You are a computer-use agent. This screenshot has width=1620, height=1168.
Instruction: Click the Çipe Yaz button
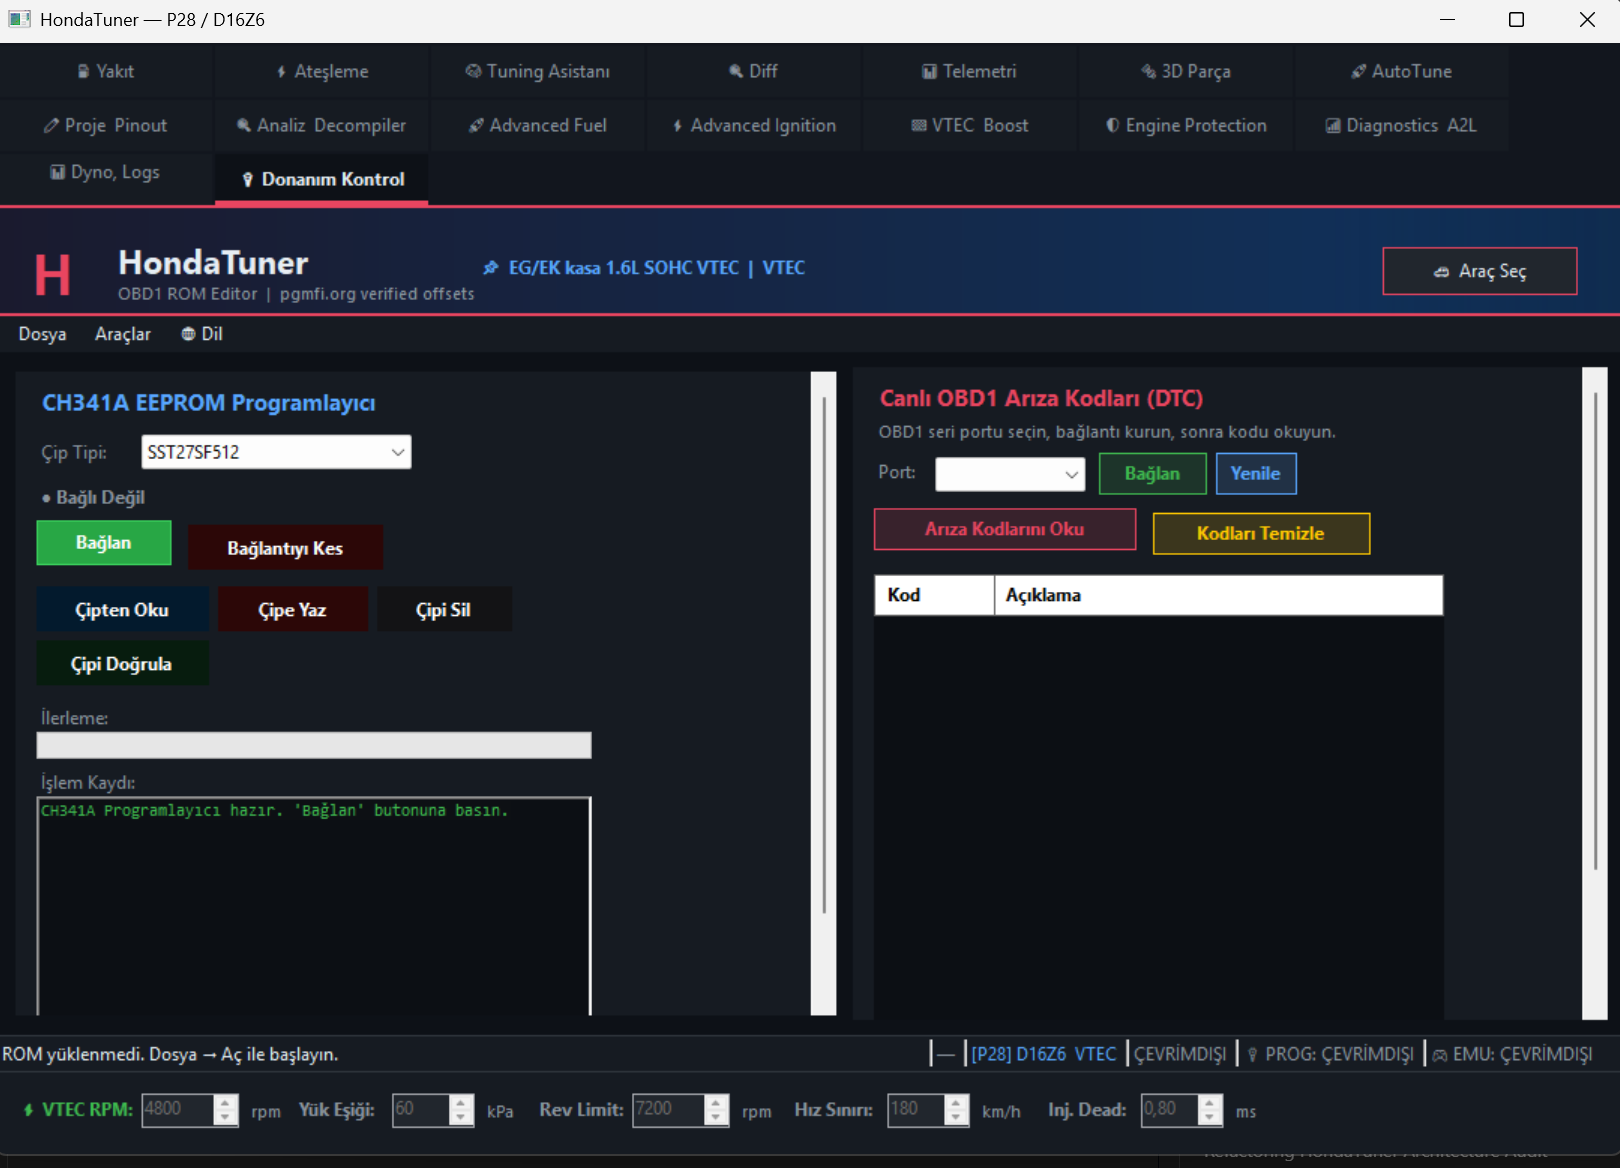293,610
